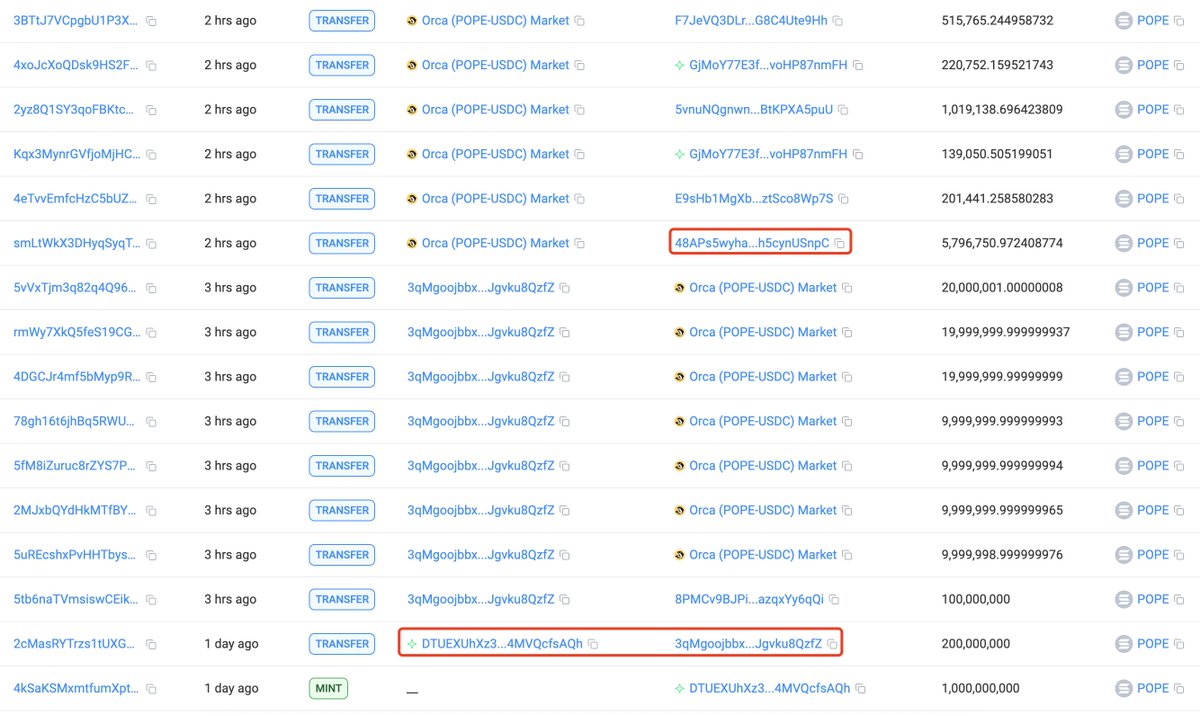Click the POPE token icon in the 1,000,000,000 row
Viewport: 1200px width, 715px height.
tap(1124, 688)
